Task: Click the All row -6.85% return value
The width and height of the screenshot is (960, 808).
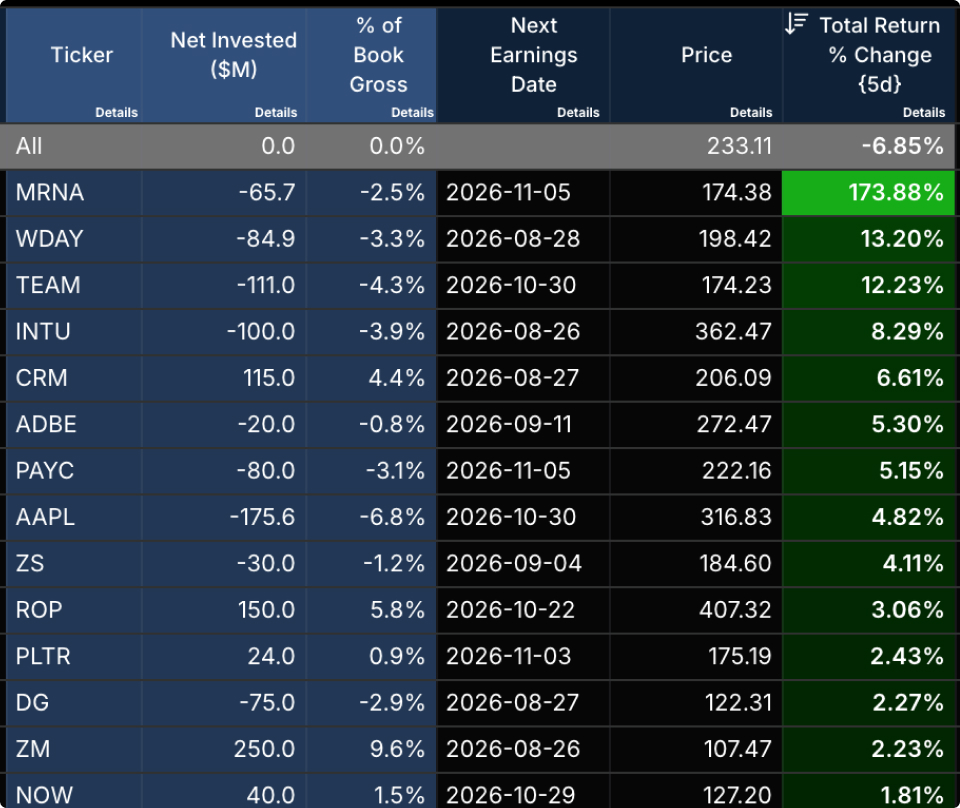Action: (902, 146)
